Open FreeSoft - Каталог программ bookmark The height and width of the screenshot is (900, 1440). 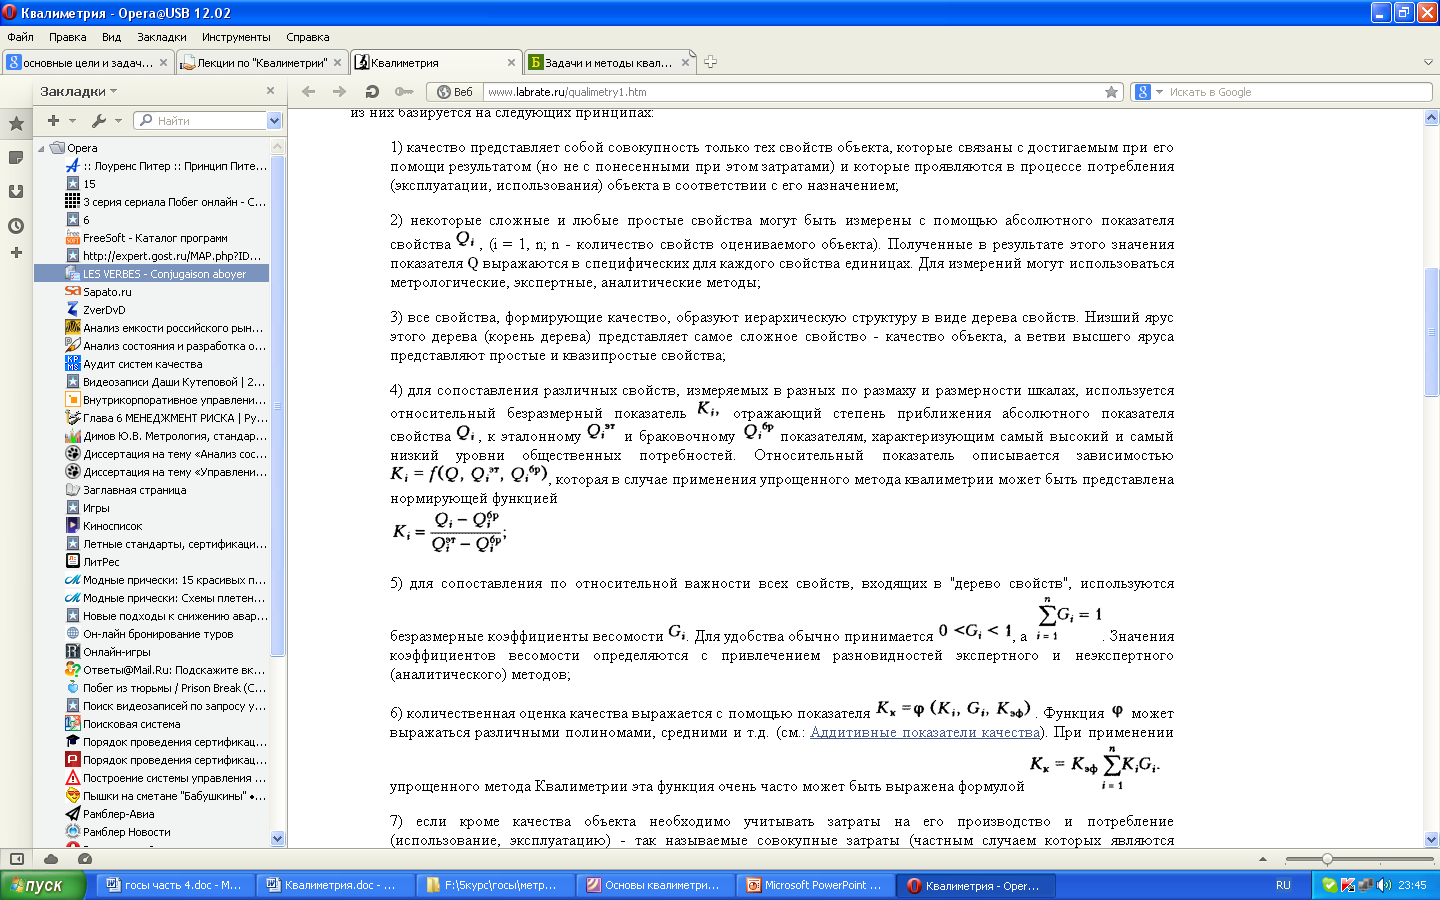155,238
